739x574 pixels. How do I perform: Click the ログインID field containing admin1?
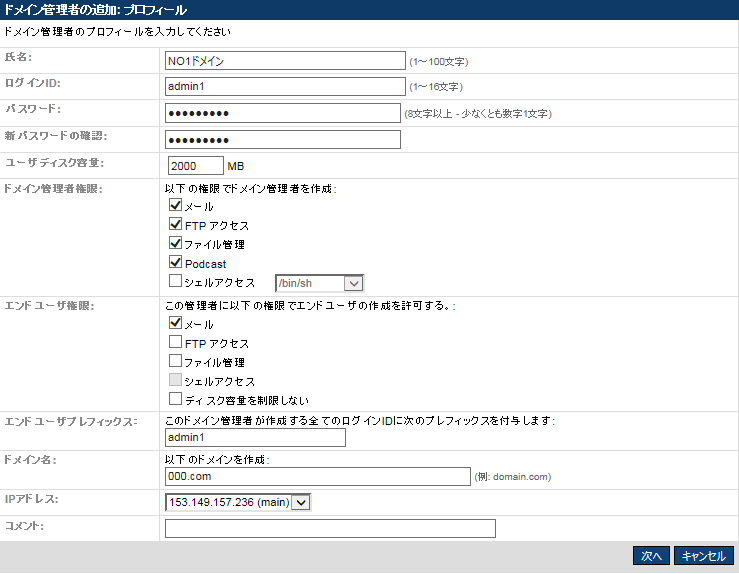pyautogui.click(x=285, y=86)
